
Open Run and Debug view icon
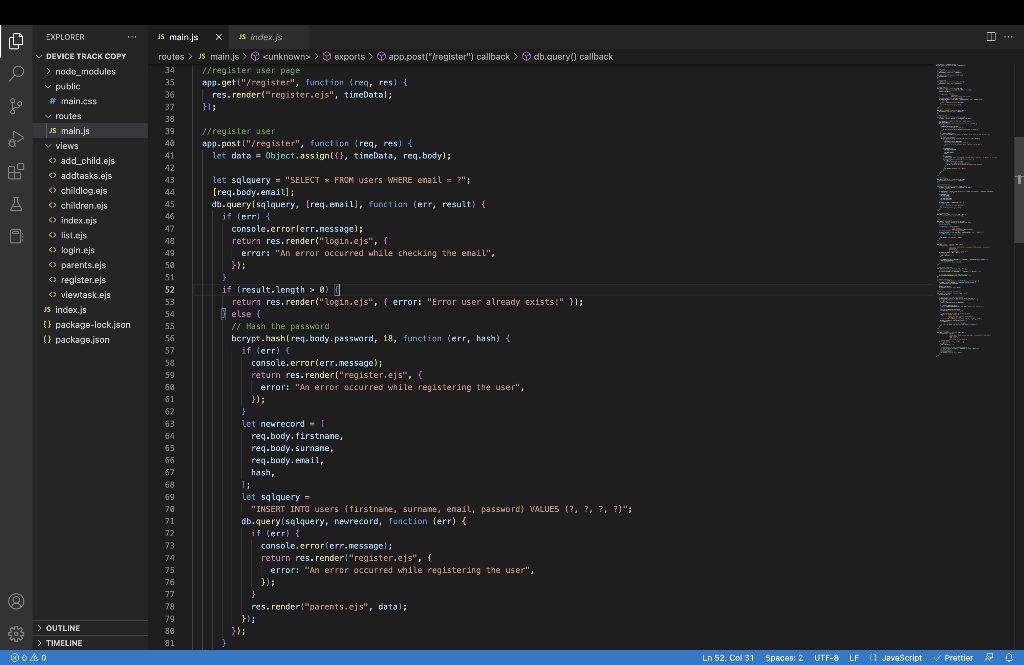[16, 138]
